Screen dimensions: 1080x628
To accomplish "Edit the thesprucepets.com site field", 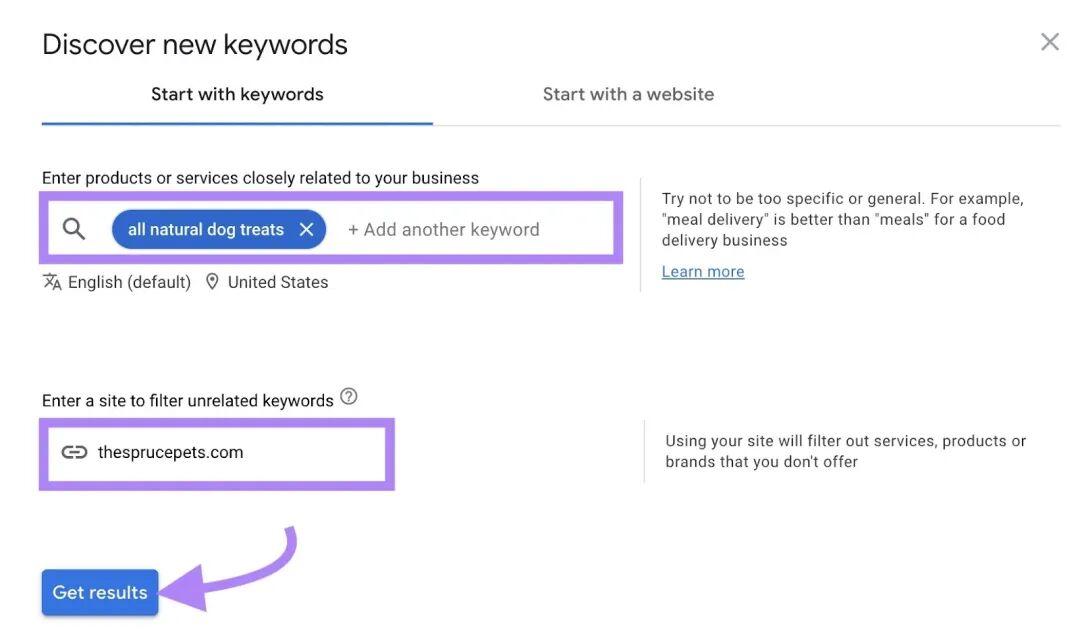I will tap(216, 454).
